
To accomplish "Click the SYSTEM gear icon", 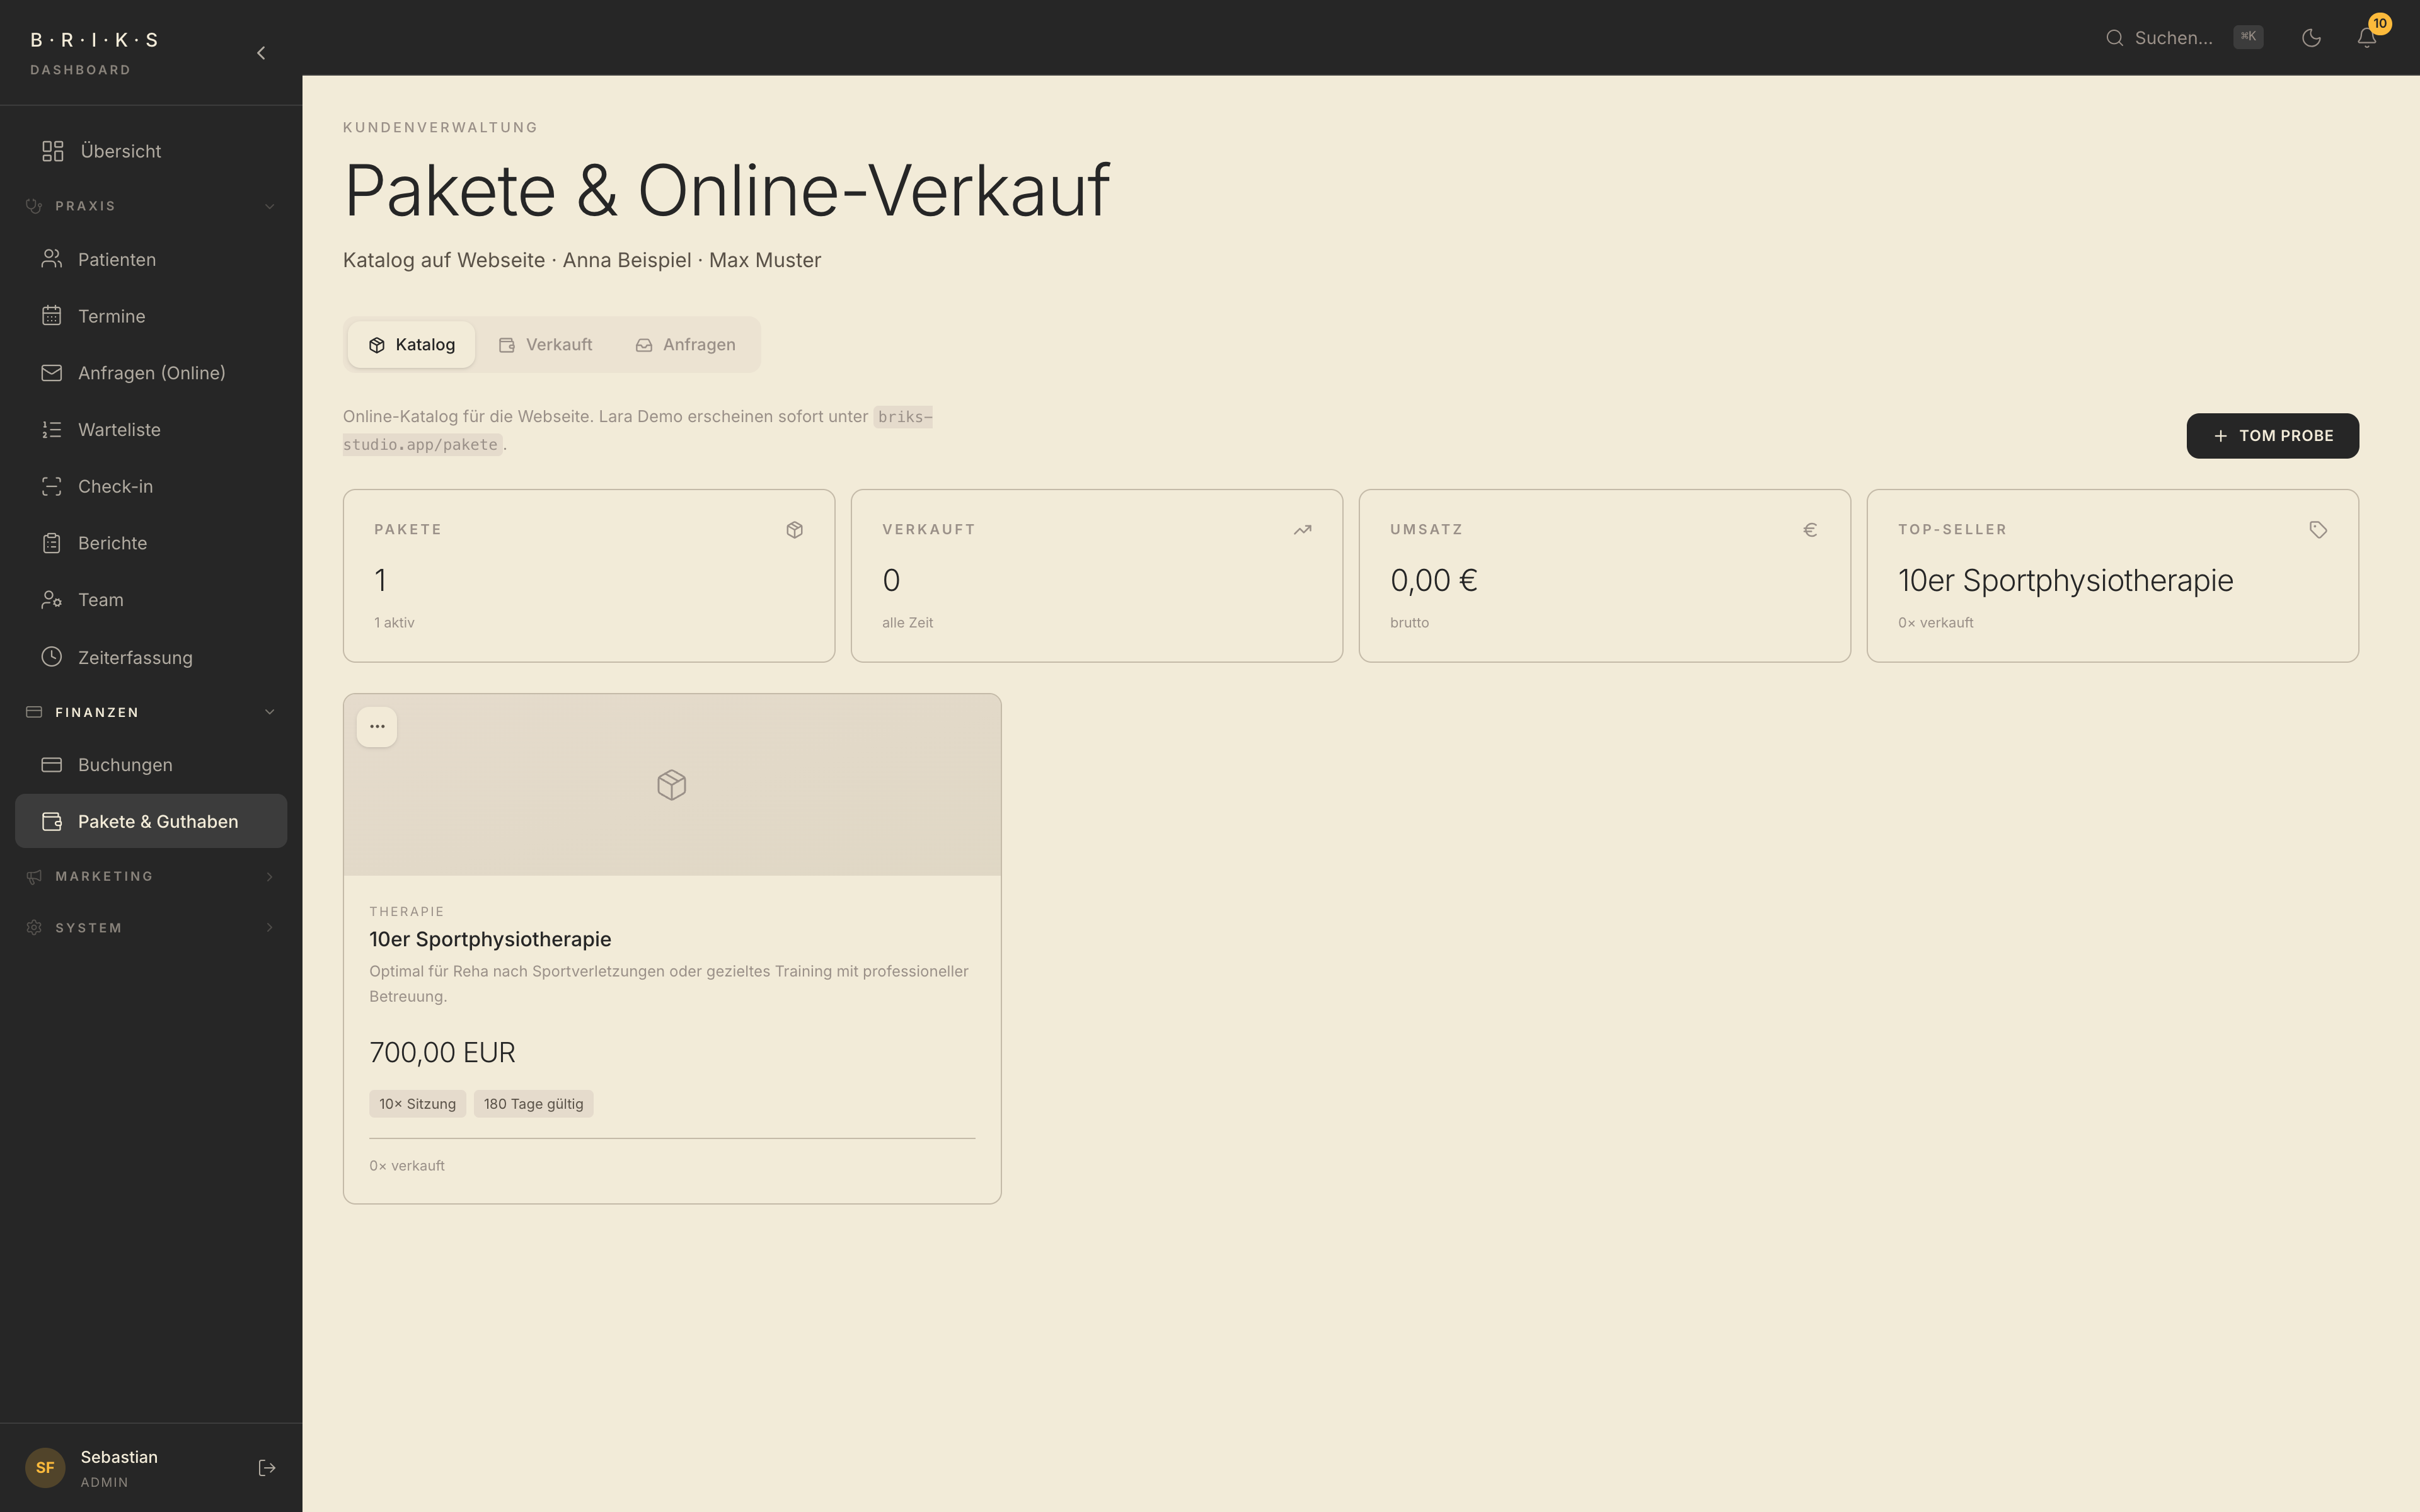I will click(x=34, y=928).
